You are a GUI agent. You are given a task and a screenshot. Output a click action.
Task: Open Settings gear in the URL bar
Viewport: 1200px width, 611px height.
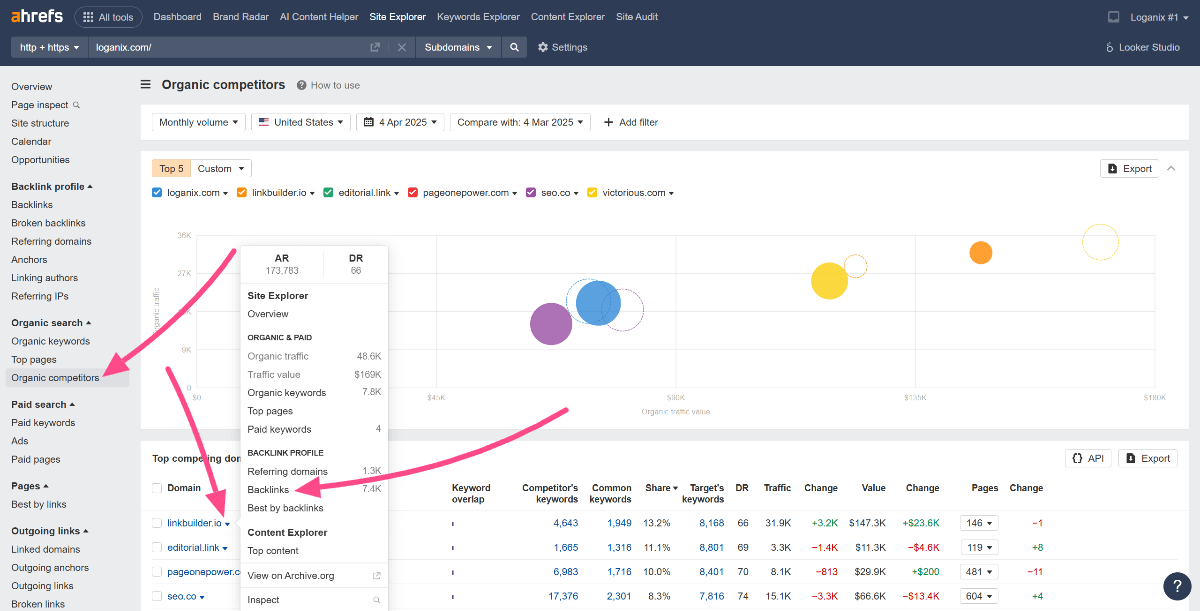(562, 47)
